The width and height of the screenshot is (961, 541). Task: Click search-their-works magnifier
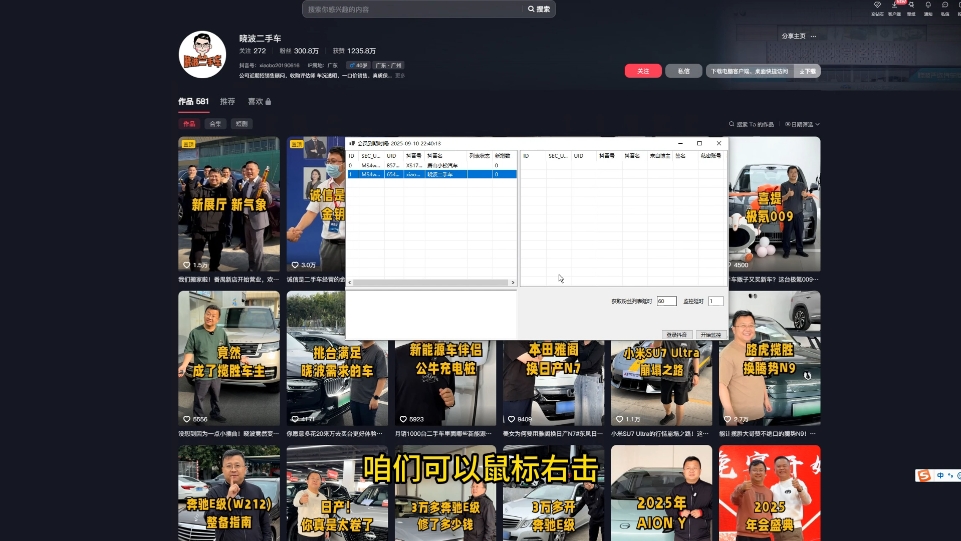(731, 124)
